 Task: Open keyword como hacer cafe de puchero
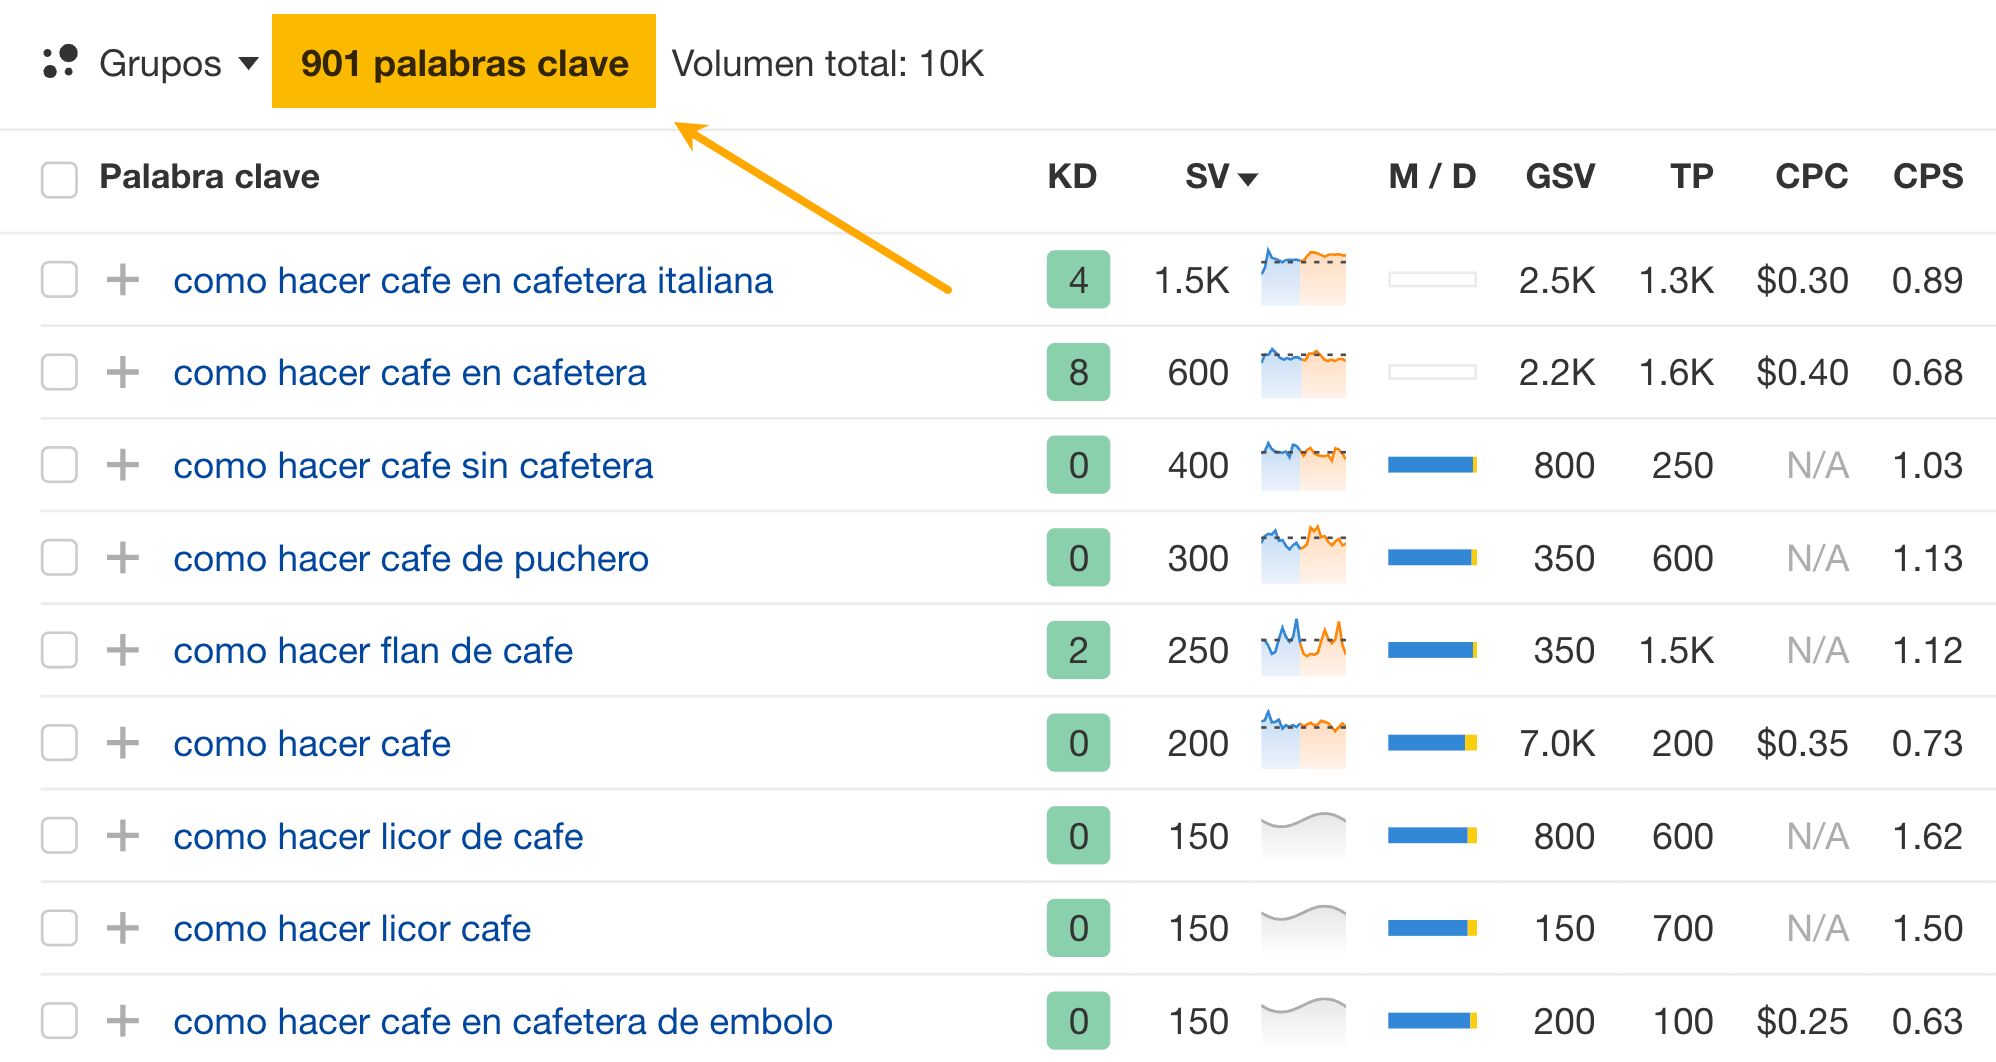[x=411, y=558]
